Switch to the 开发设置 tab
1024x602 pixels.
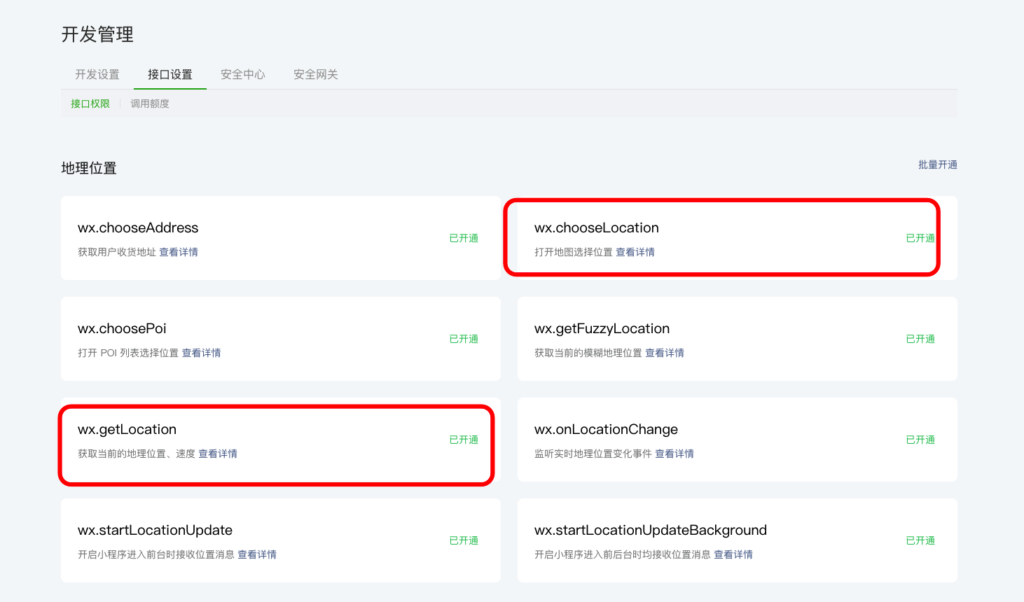click(x=97, y=75)
